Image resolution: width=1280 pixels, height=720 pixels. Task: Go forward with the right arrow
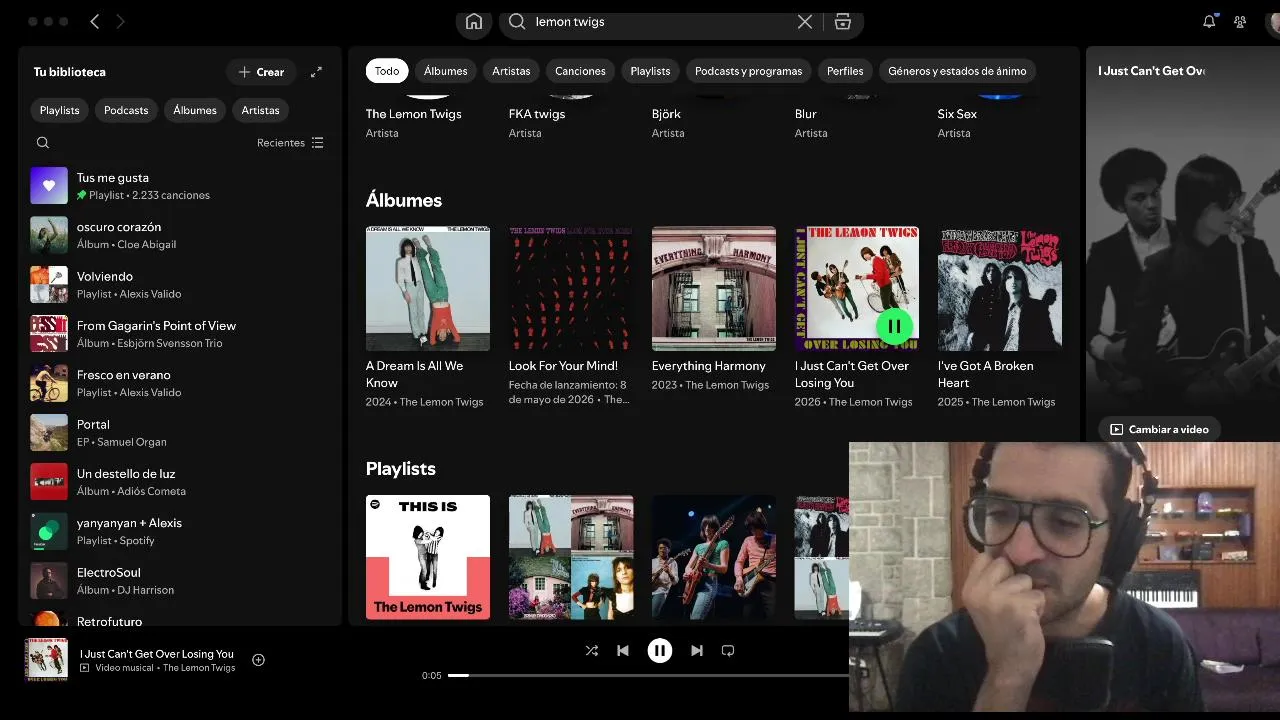120,21
